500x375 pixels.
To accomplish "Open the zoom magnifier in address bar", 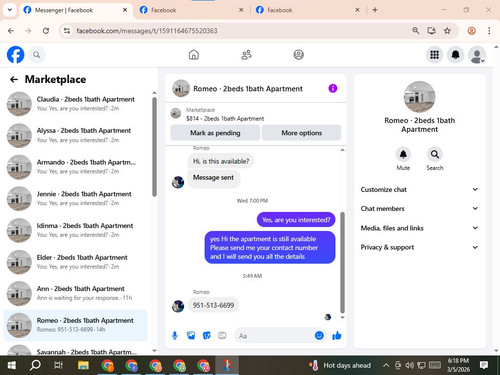I will tap(415, 31).
